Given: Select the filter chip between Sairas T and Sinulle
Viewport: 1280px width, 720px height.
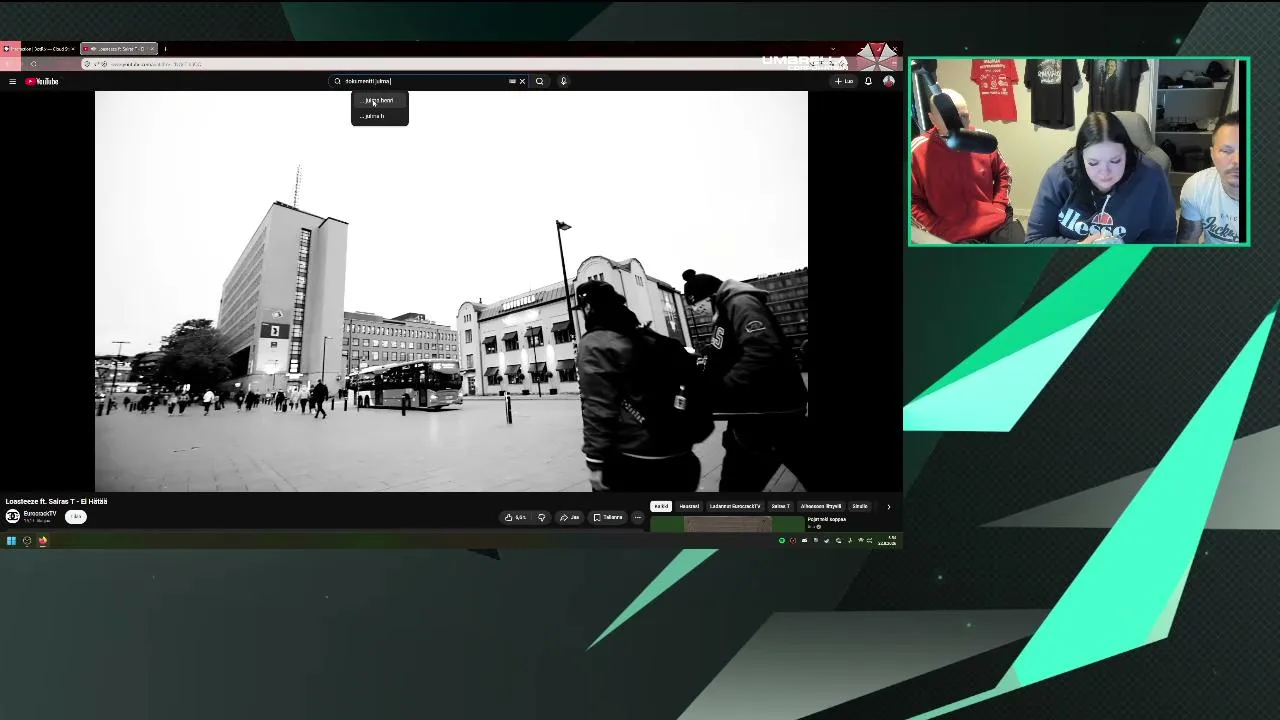Looking at the screenshot, I should (x=821, y=506).
